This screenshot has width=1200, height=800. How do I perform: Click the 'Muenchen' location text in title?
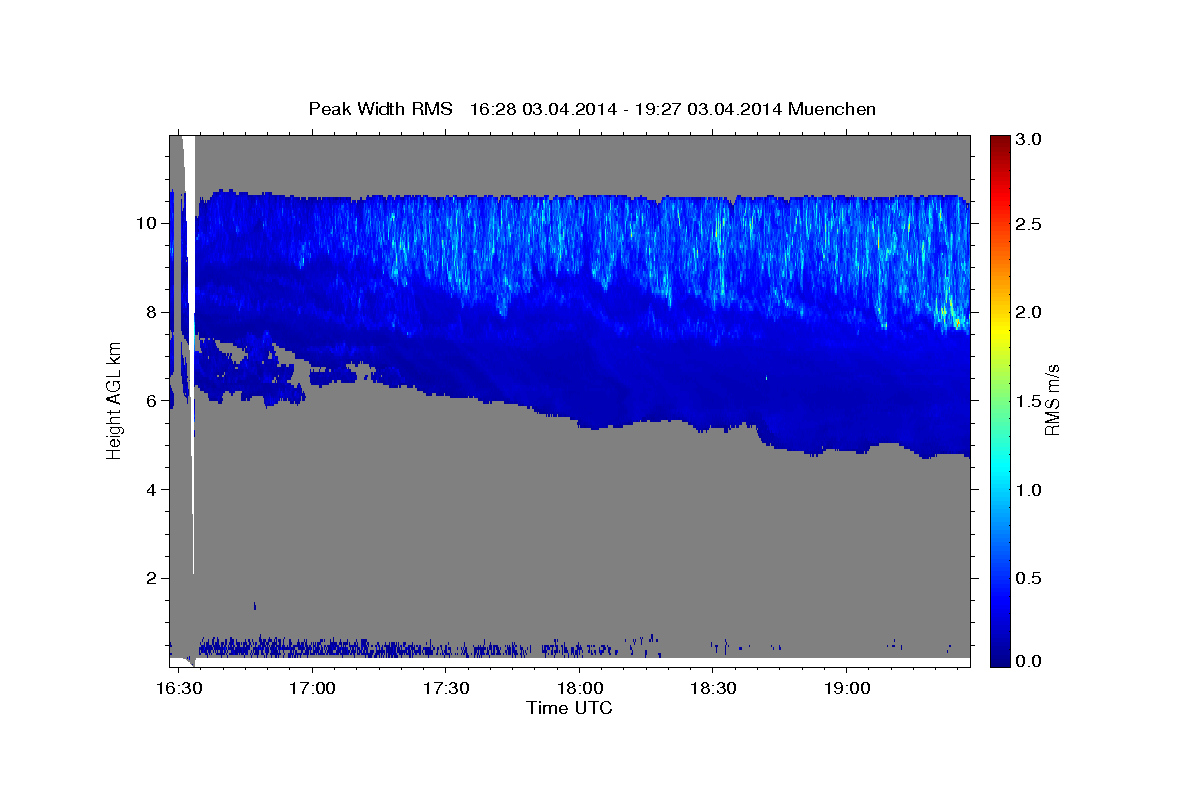[x=832, y=109]
